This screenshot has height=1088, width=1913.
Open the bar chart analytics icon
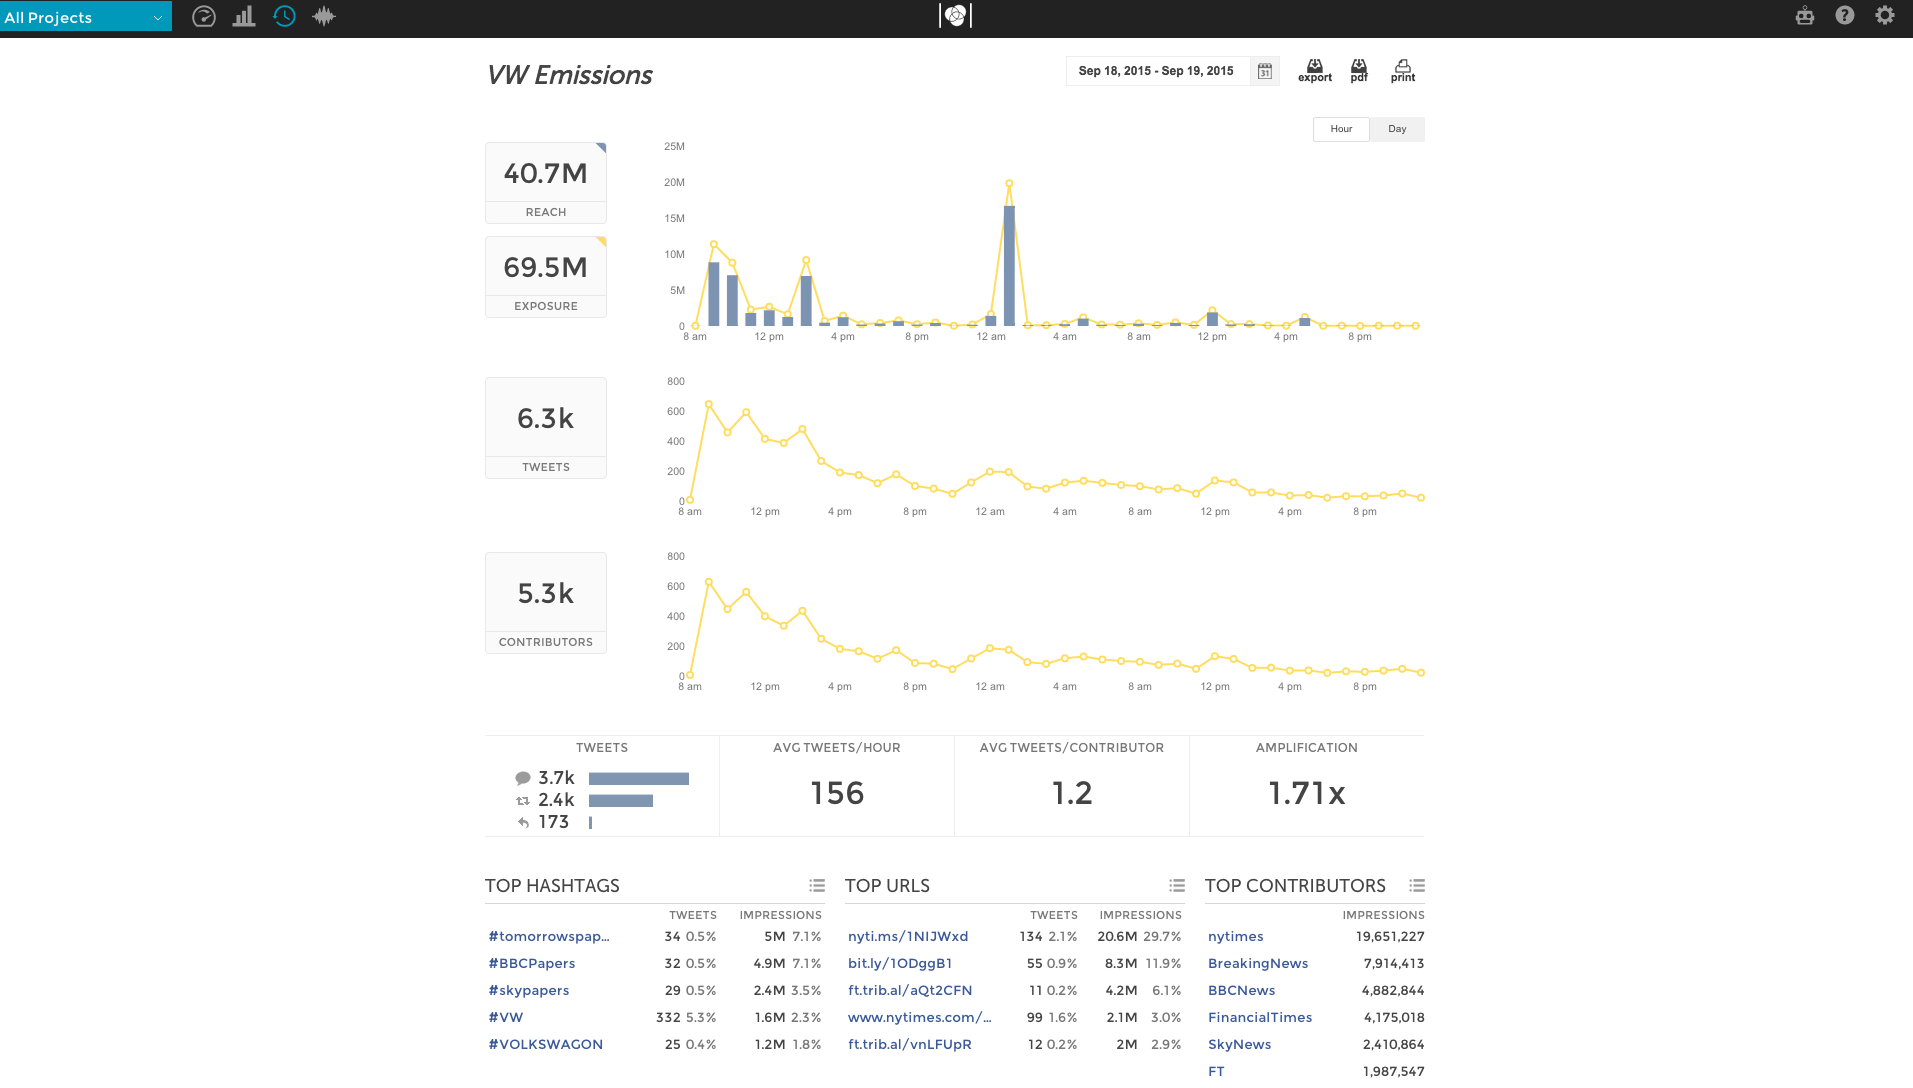click(x=244, y=16)
